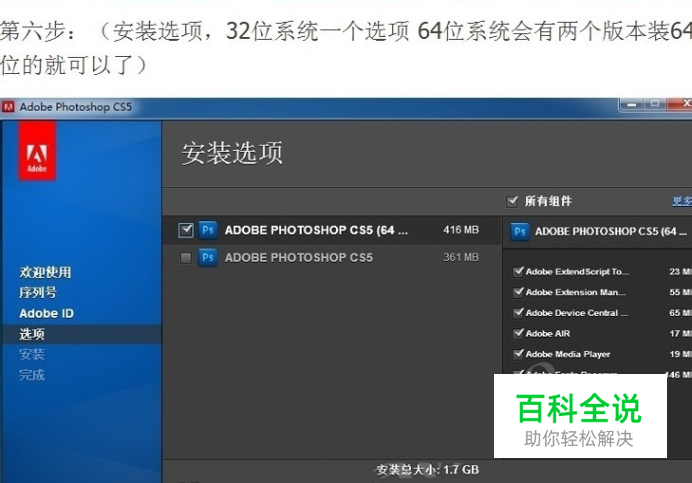692x483 pixels.
Task: Click the Adobe Photoshop CS5 window title
Action: tap(76, 107)
